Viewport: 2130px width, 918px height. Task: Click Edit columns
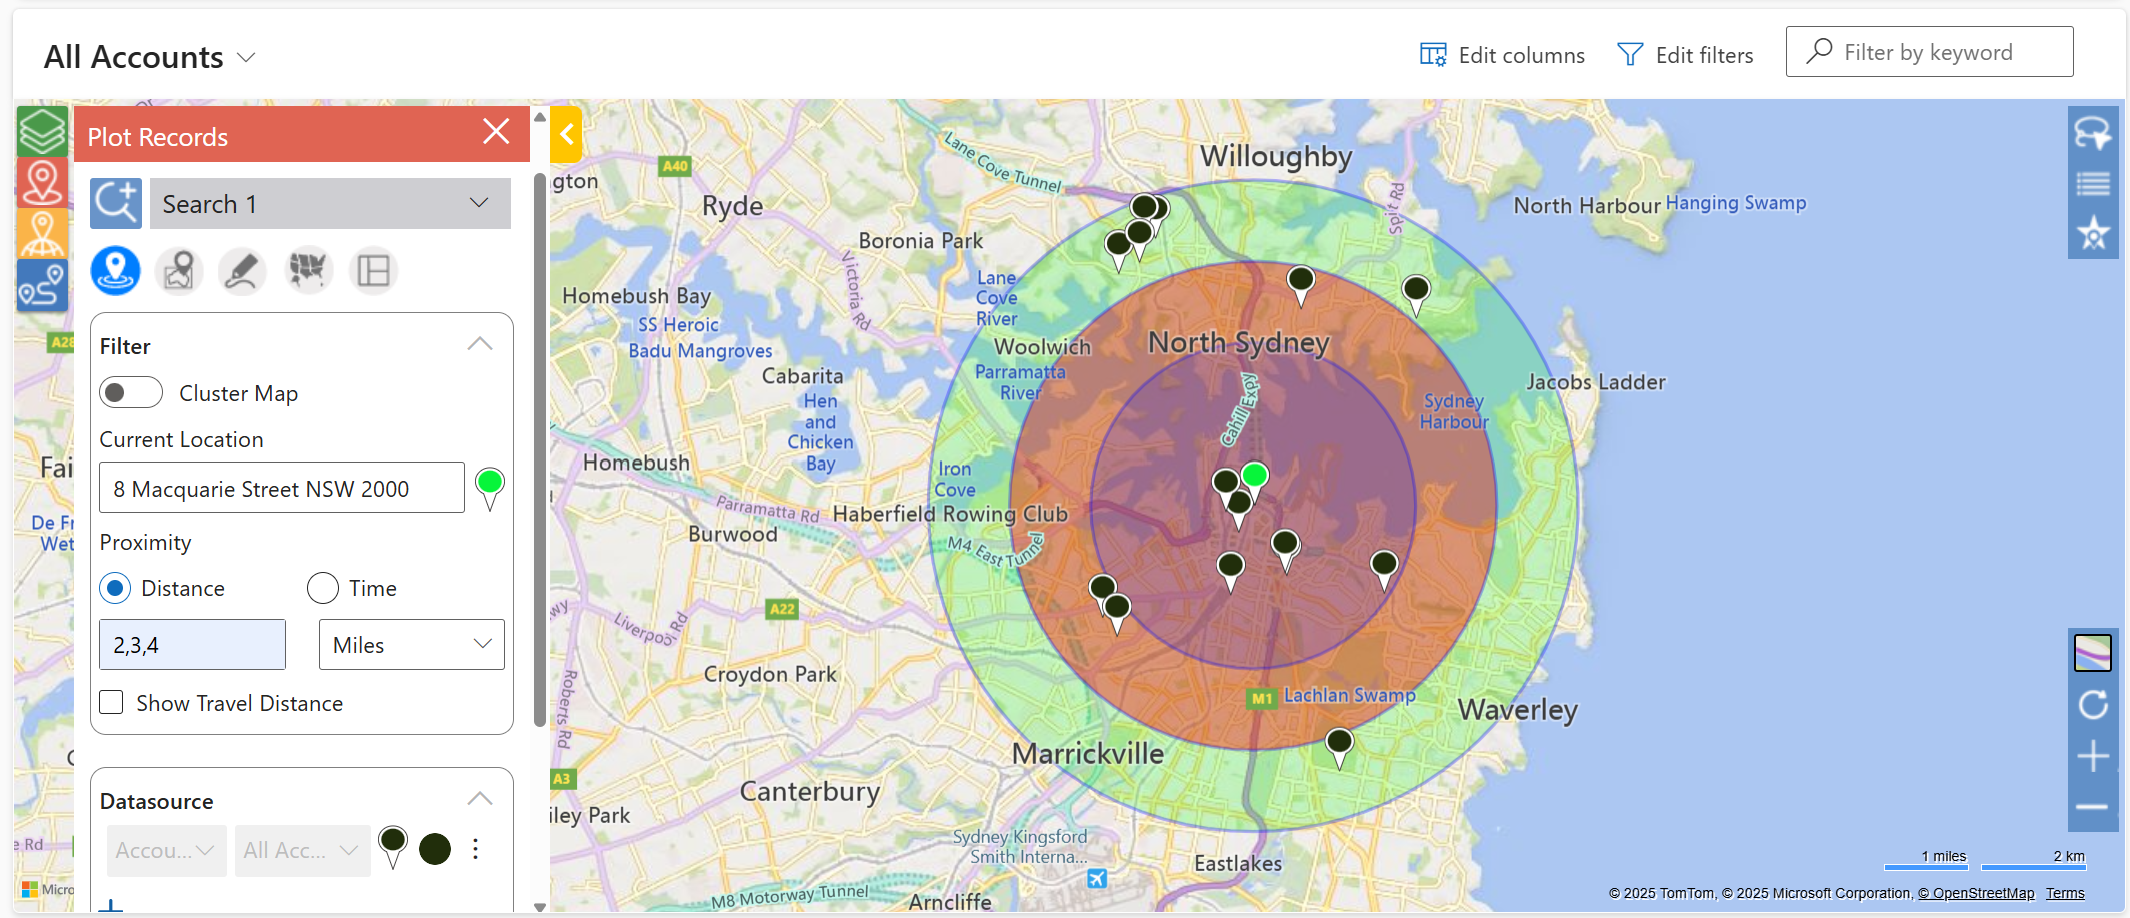1502,55
